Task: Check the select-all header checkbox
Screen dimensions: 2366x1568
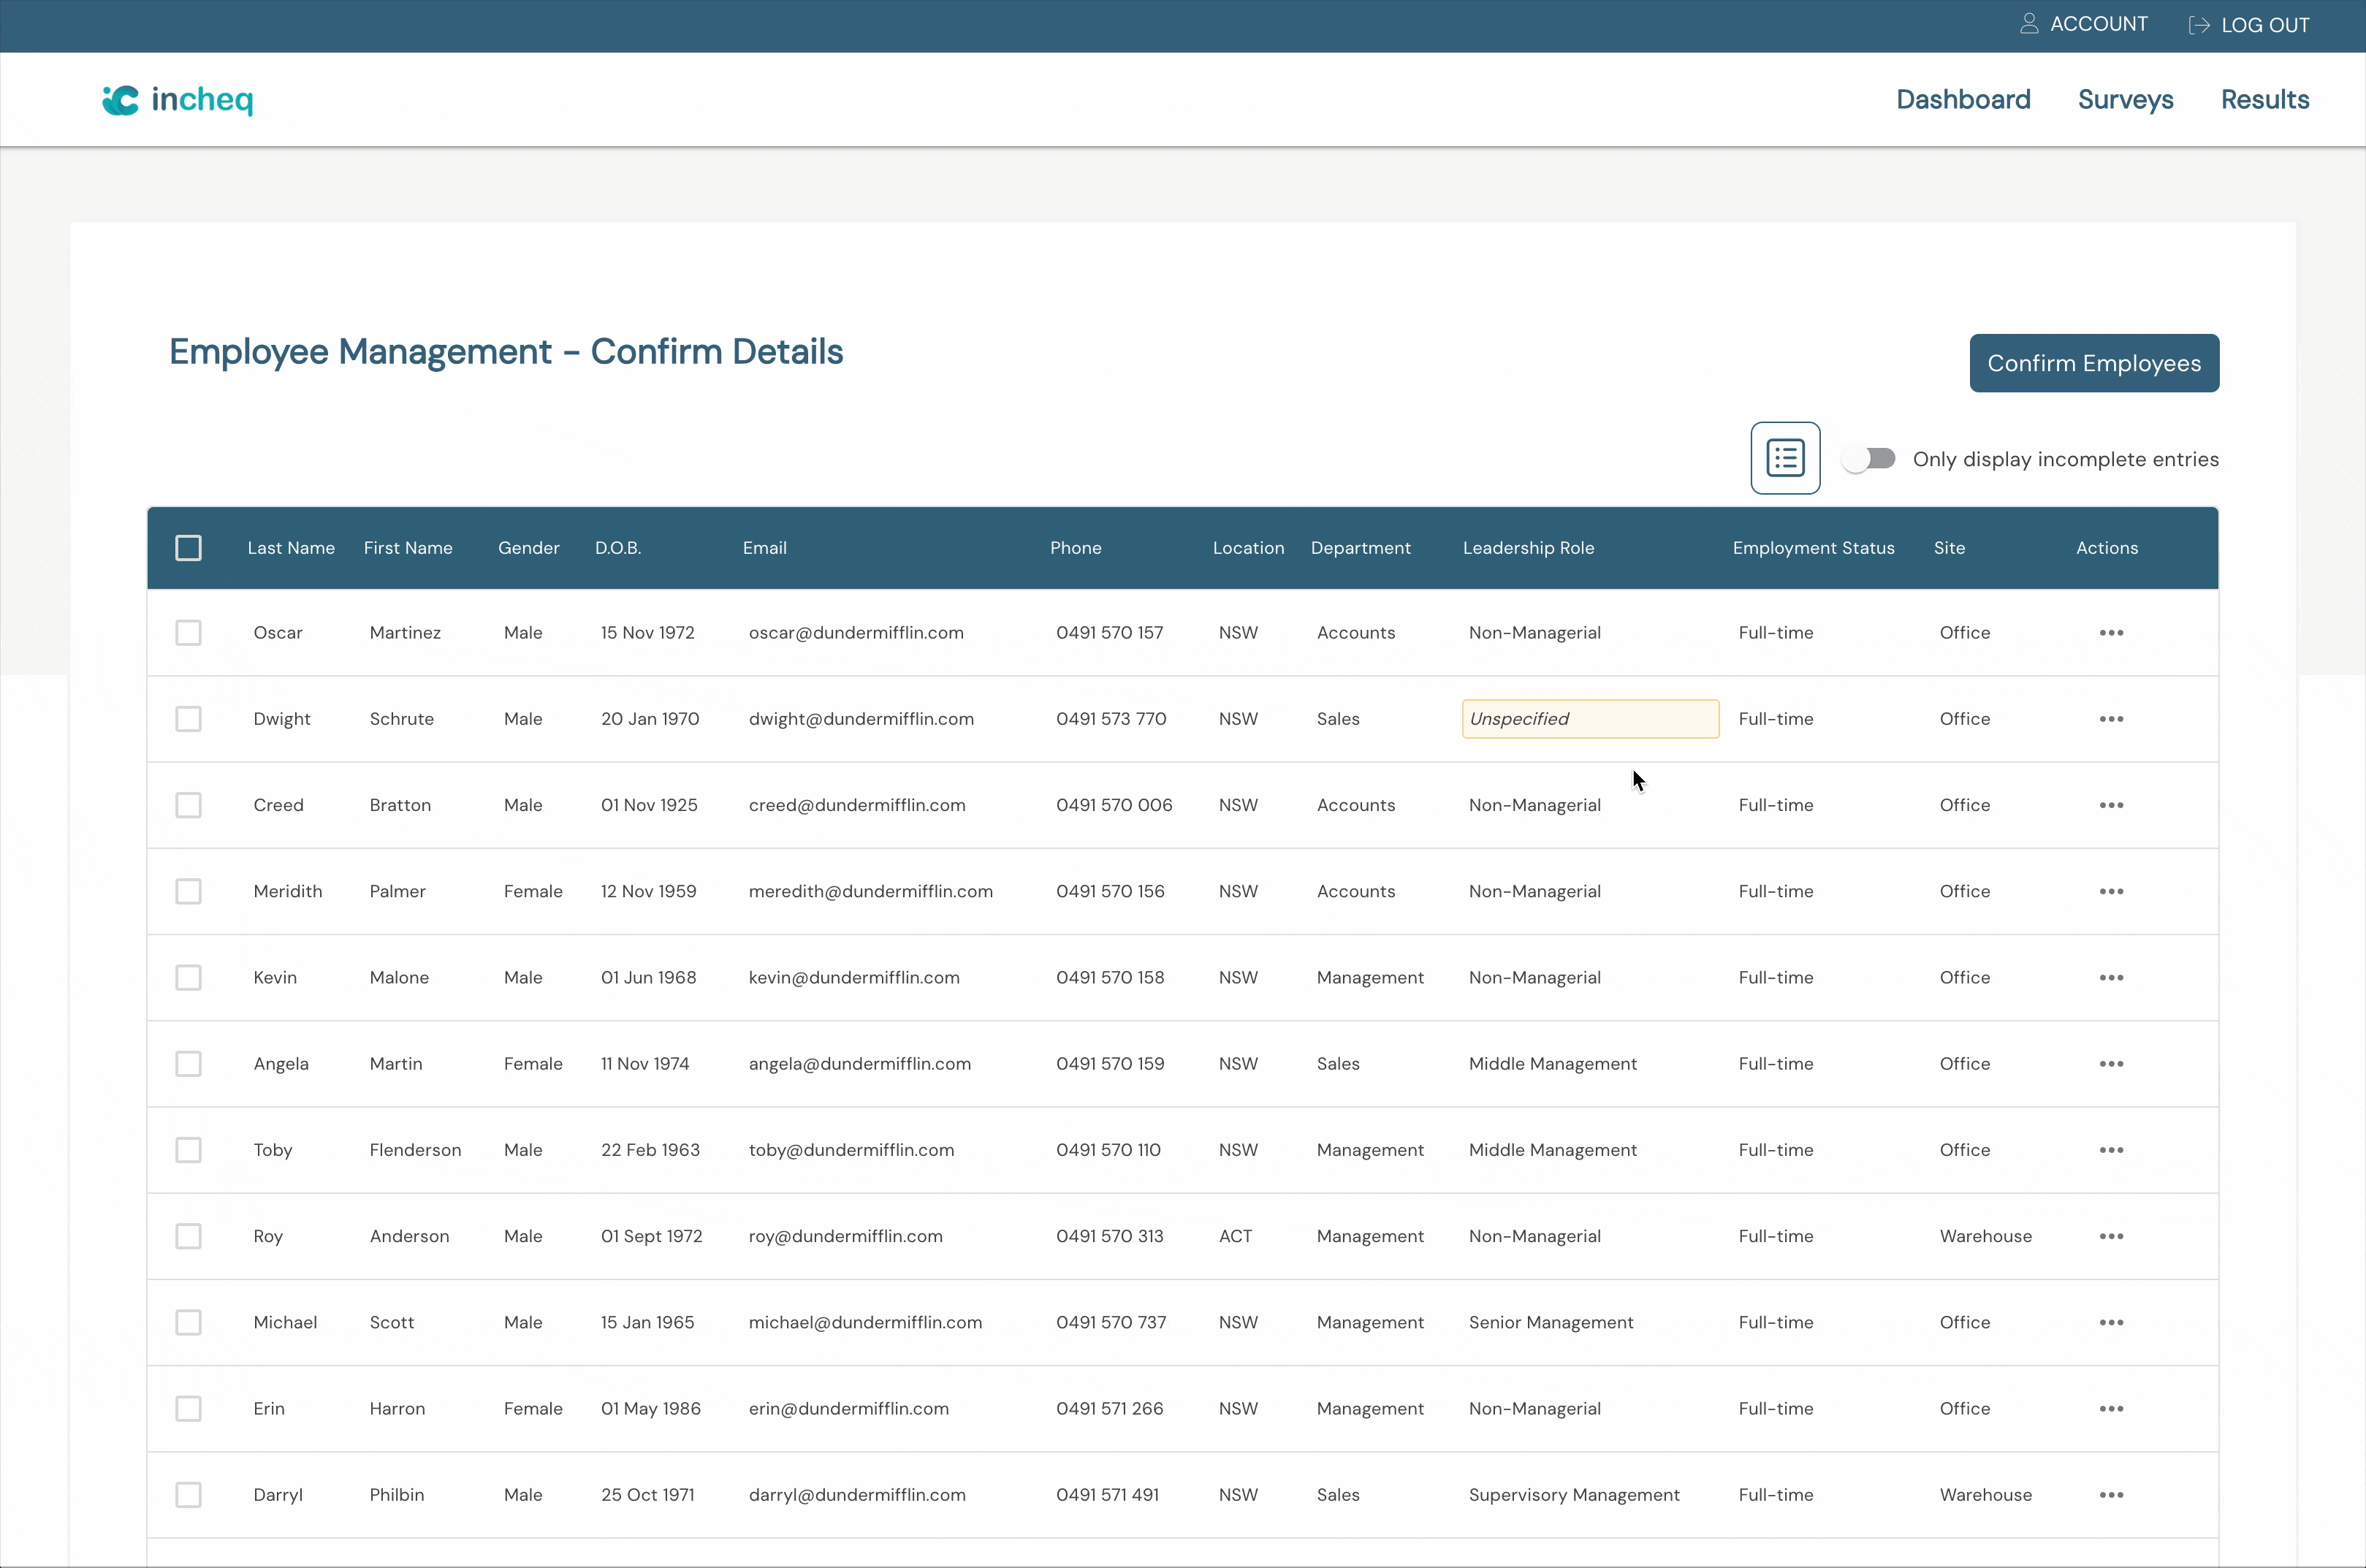Action: pyautogui.click(x=188, y=548)
